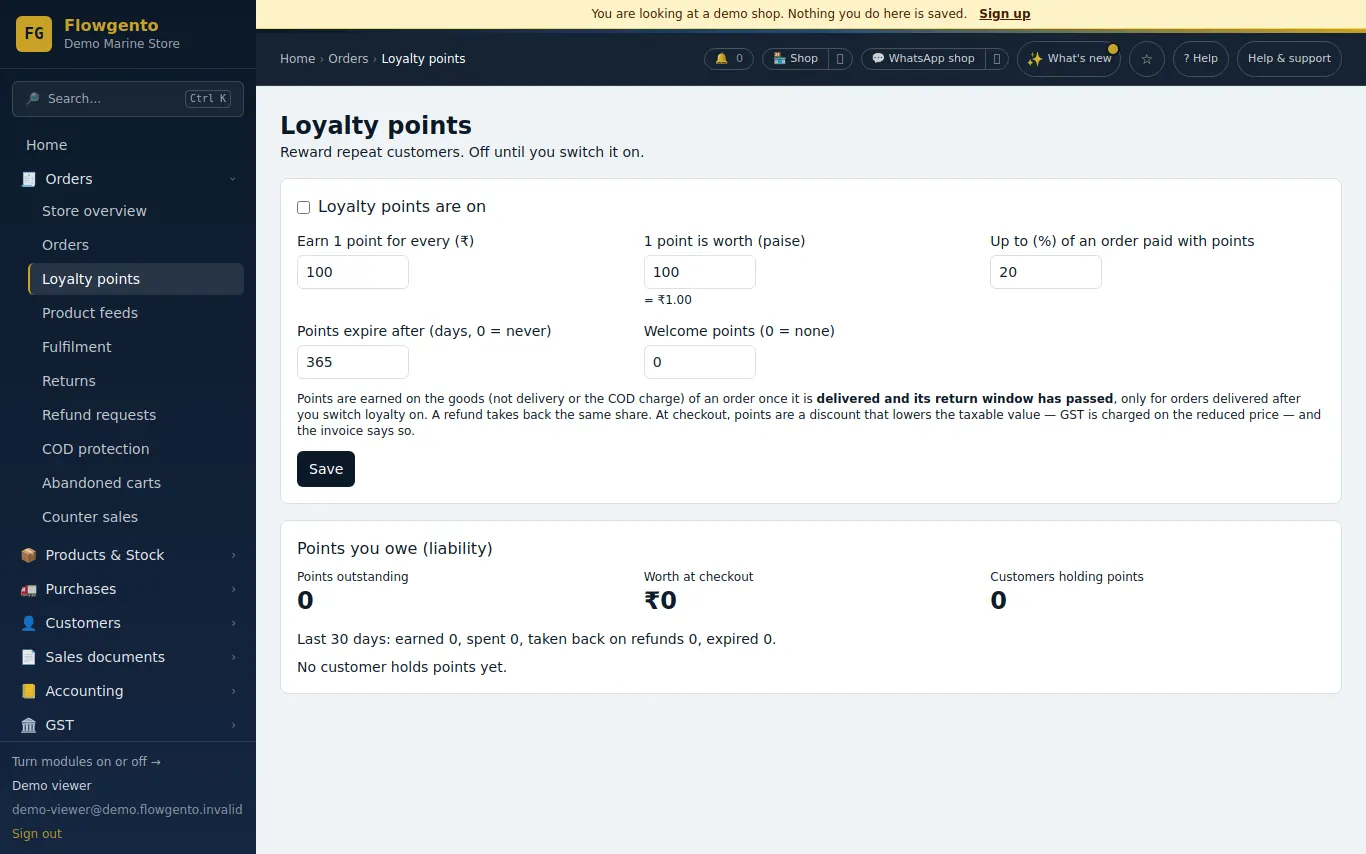Collapse the Orders sidebar section
The height and width of the screenshot is (854, 1366).
[x=128, y=179]
